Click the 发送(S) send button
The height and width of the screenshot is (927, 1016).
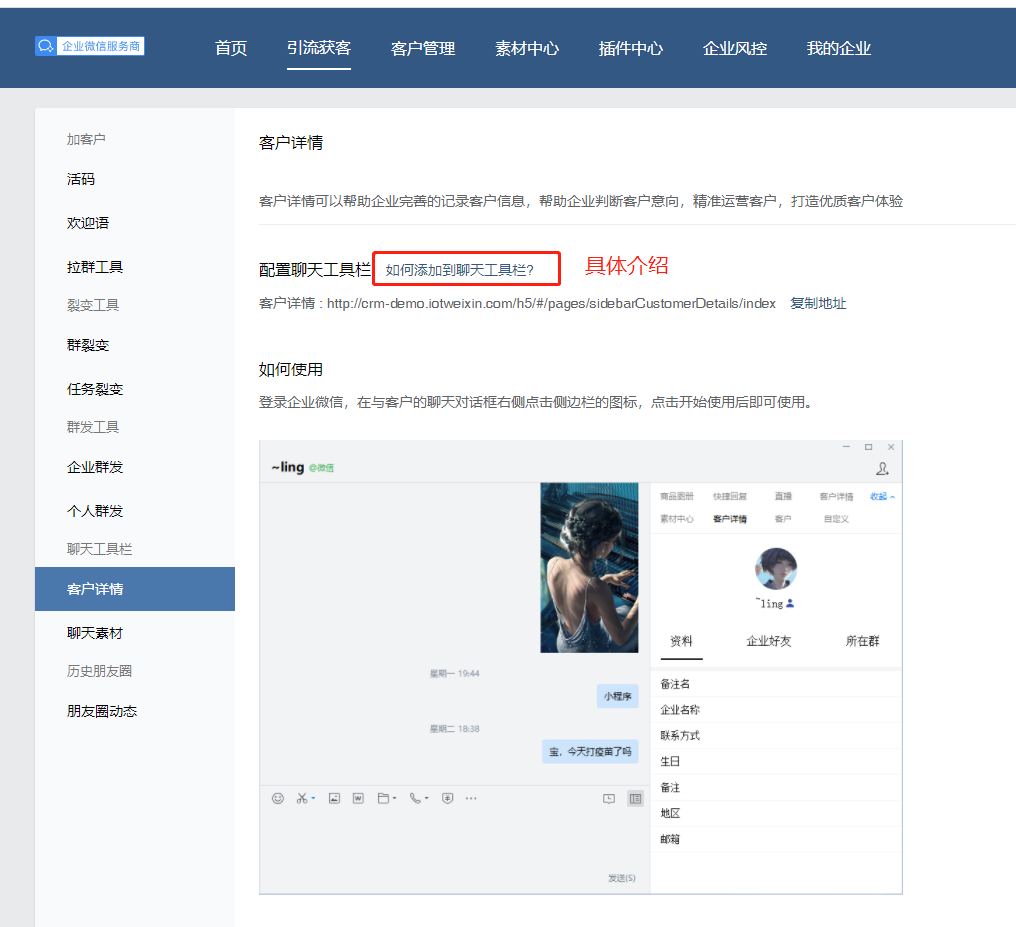pos(621,878)
